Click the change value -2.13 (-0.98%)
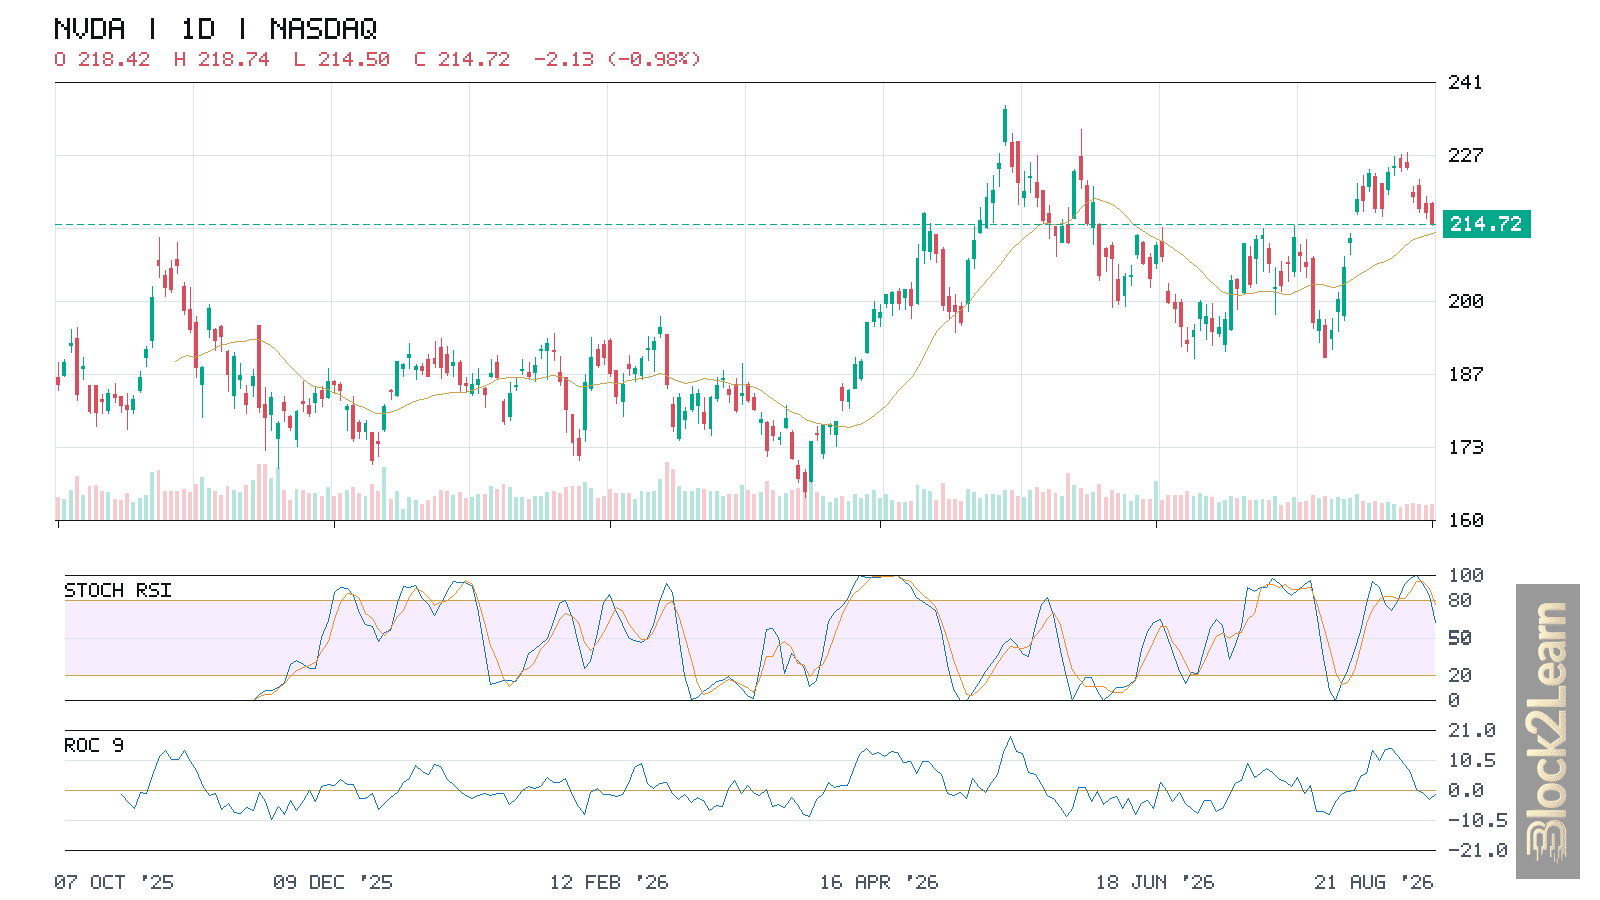The image size is (1600, 900). 617,59
